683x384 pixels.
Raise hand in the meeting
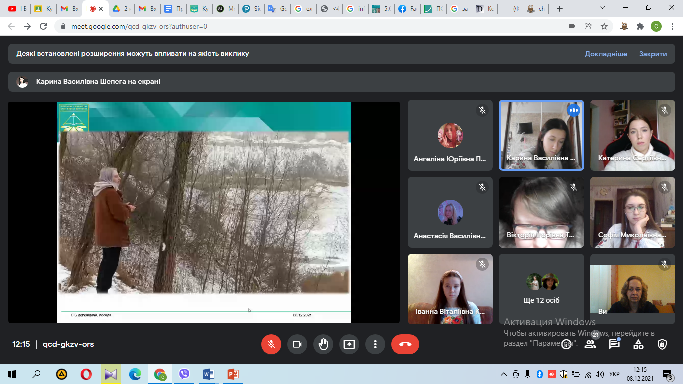(x=323, y=344)
